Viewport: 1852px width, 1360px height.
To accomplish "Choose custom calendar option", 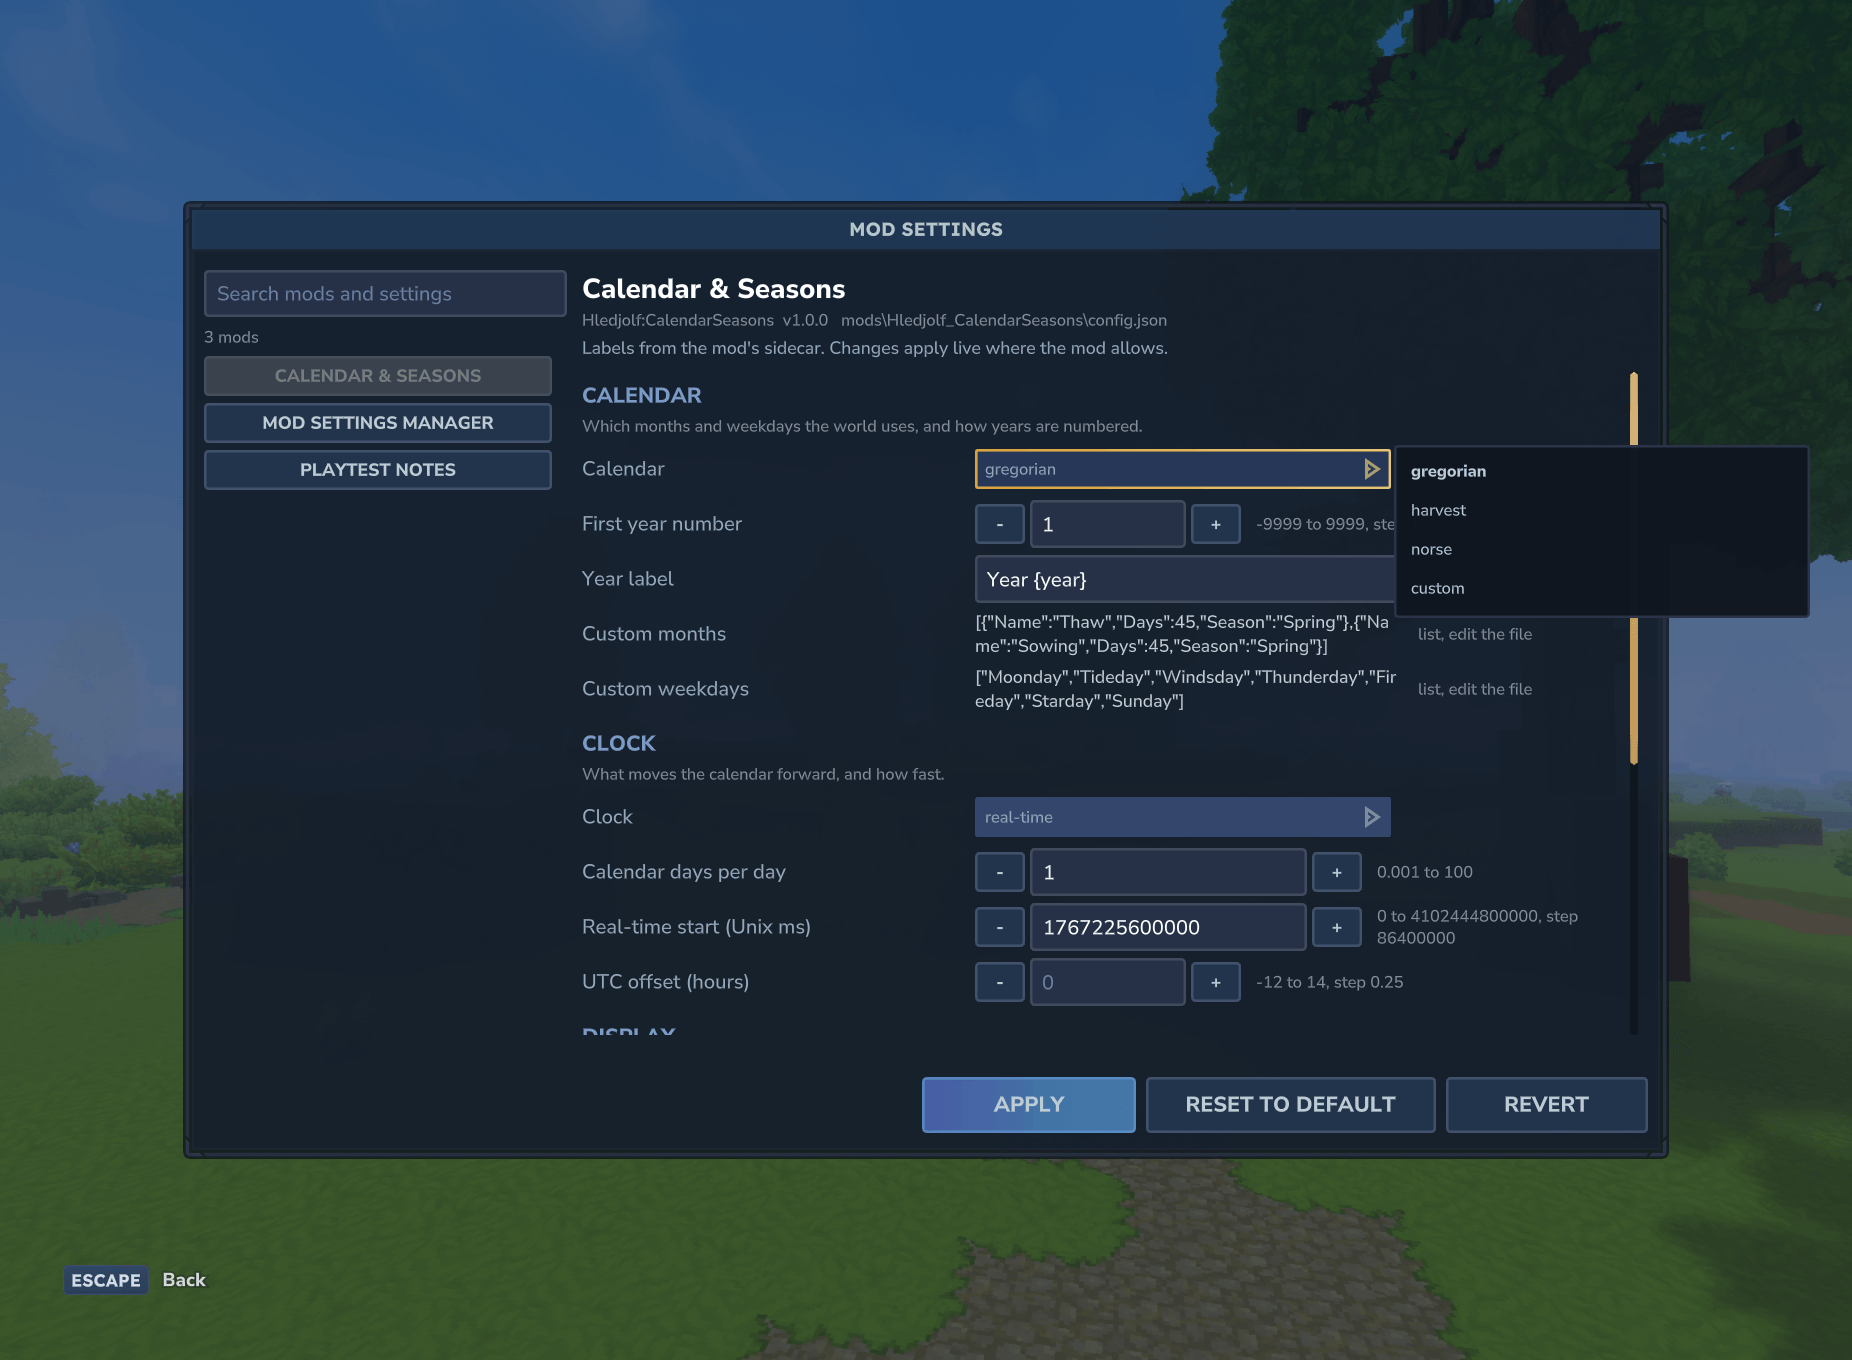I will [1437, 588].
